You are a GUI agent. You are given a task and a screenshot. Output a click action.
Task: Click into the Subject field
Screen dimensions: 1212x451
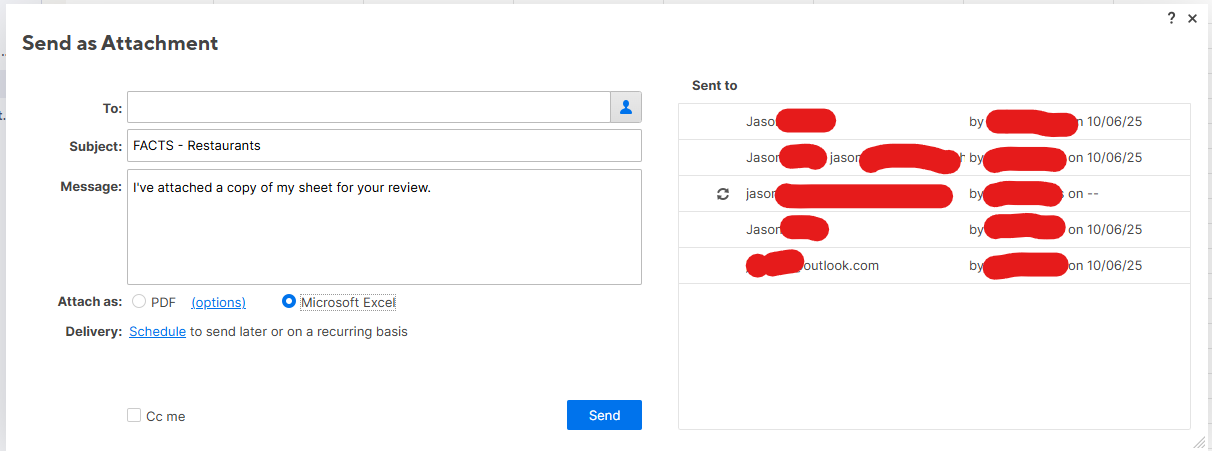pos(384,145)
